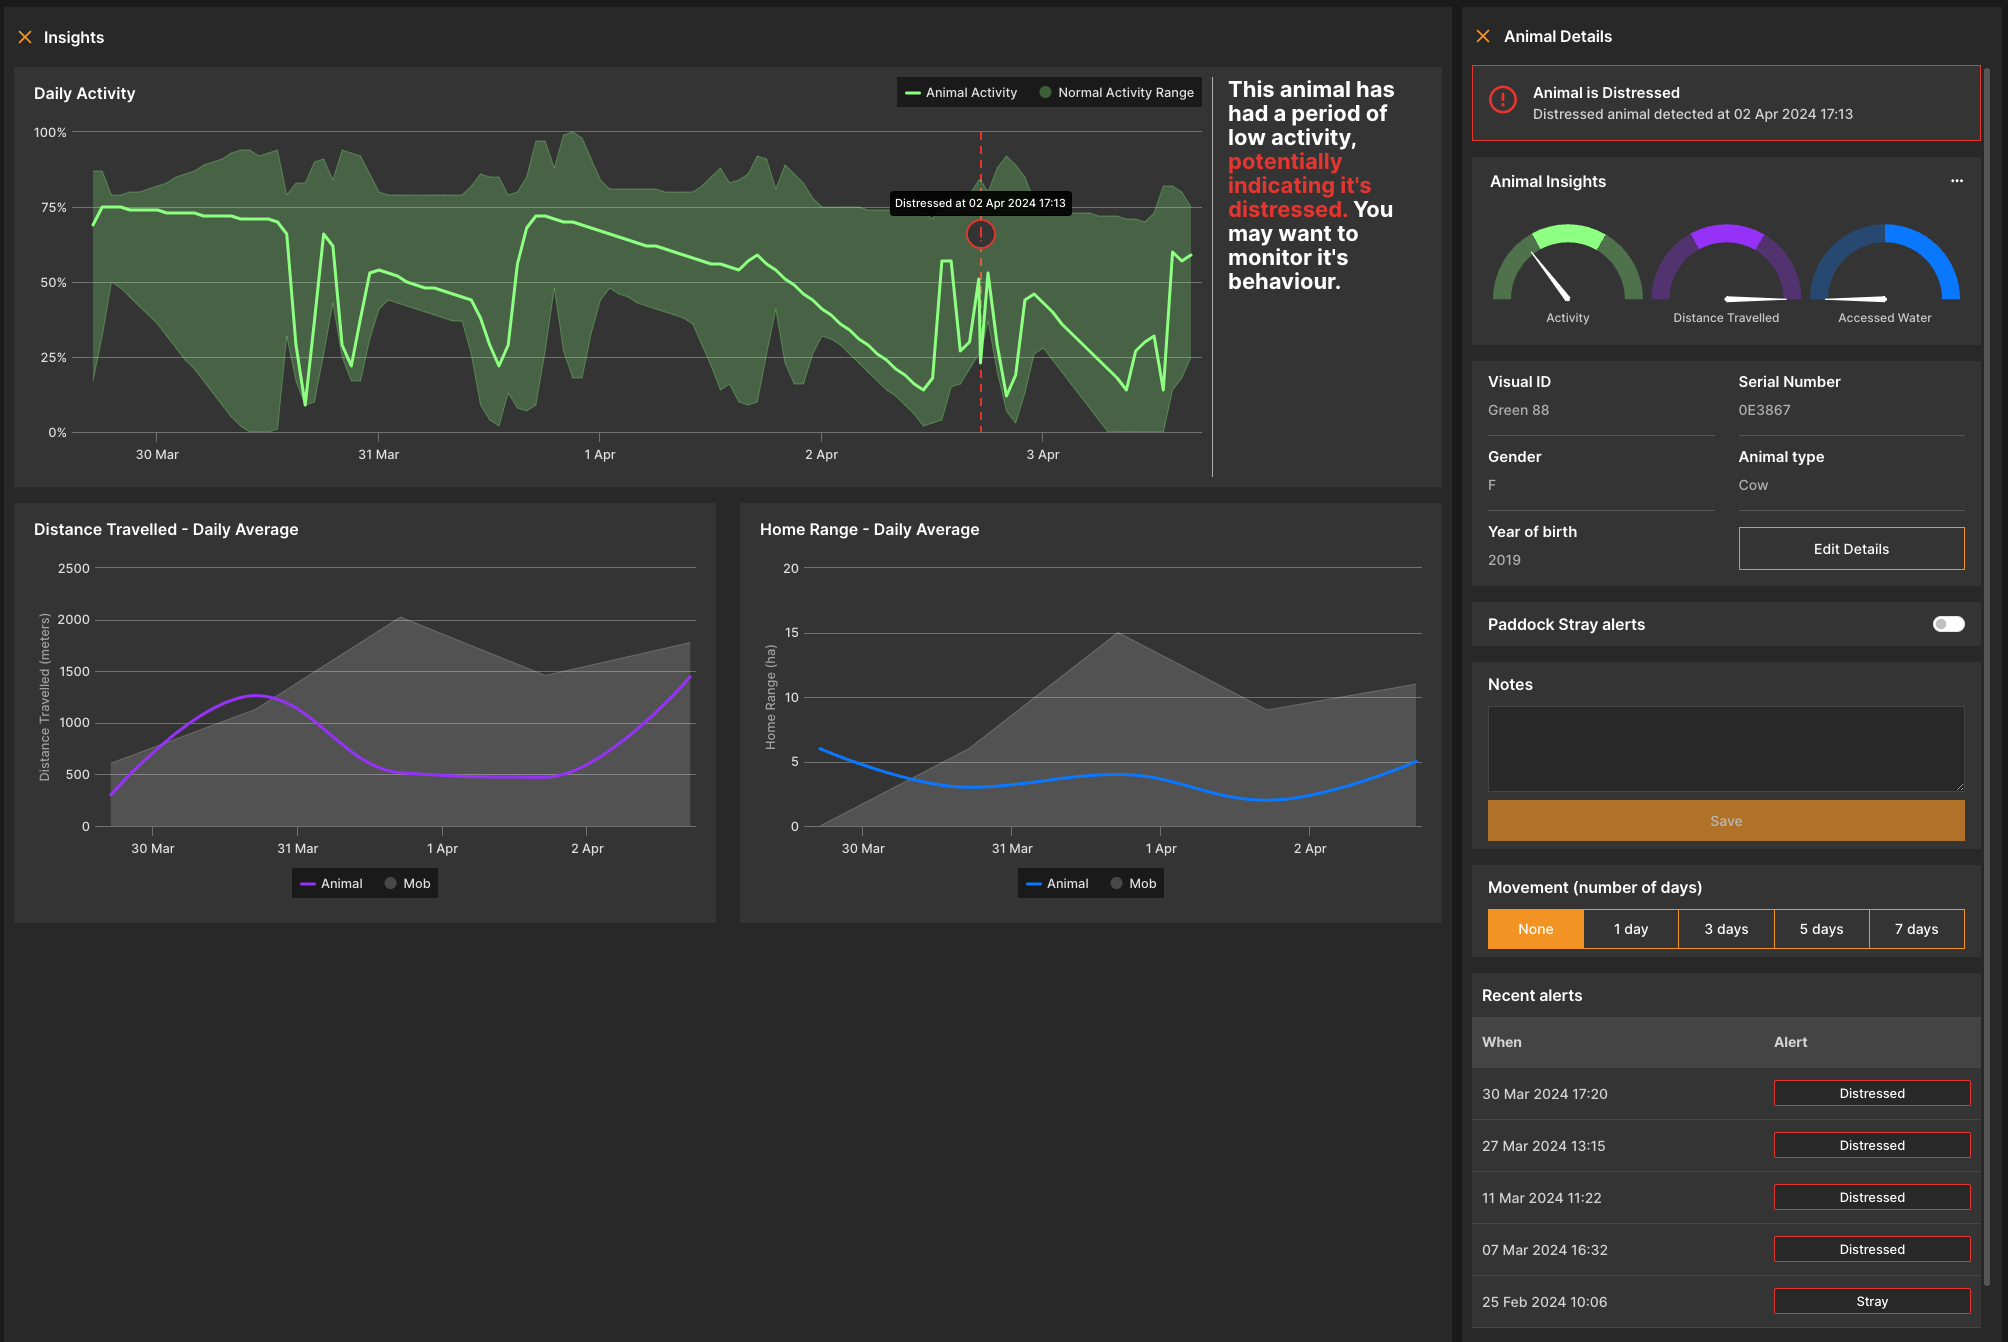
Task: Toggle Normal Activity Range legend item
Action: [1116, 93]
